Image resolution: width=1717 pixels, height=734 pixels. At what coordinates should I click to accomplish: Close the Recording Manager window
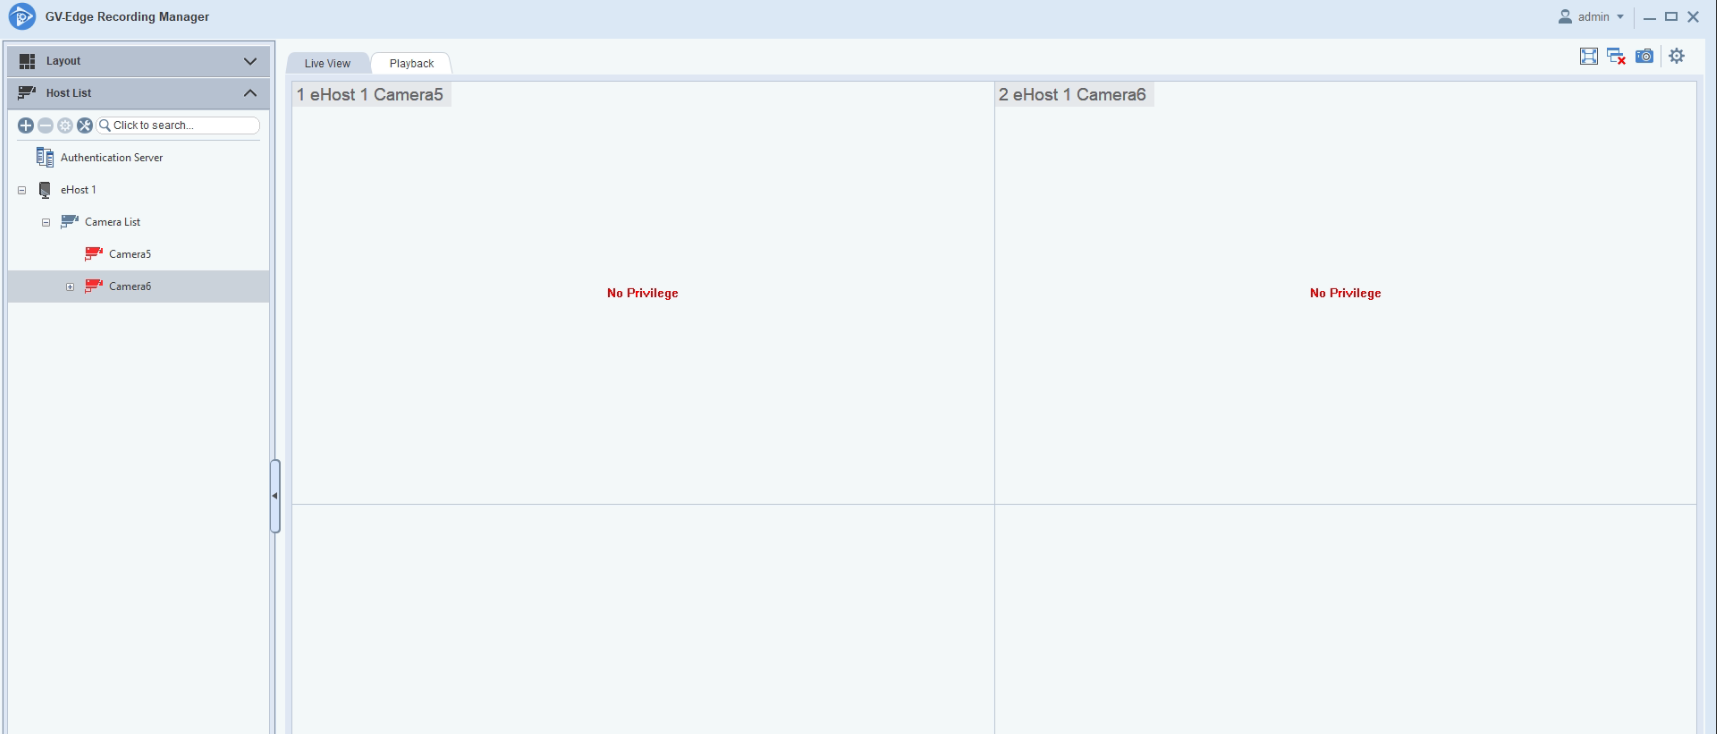1693,17
